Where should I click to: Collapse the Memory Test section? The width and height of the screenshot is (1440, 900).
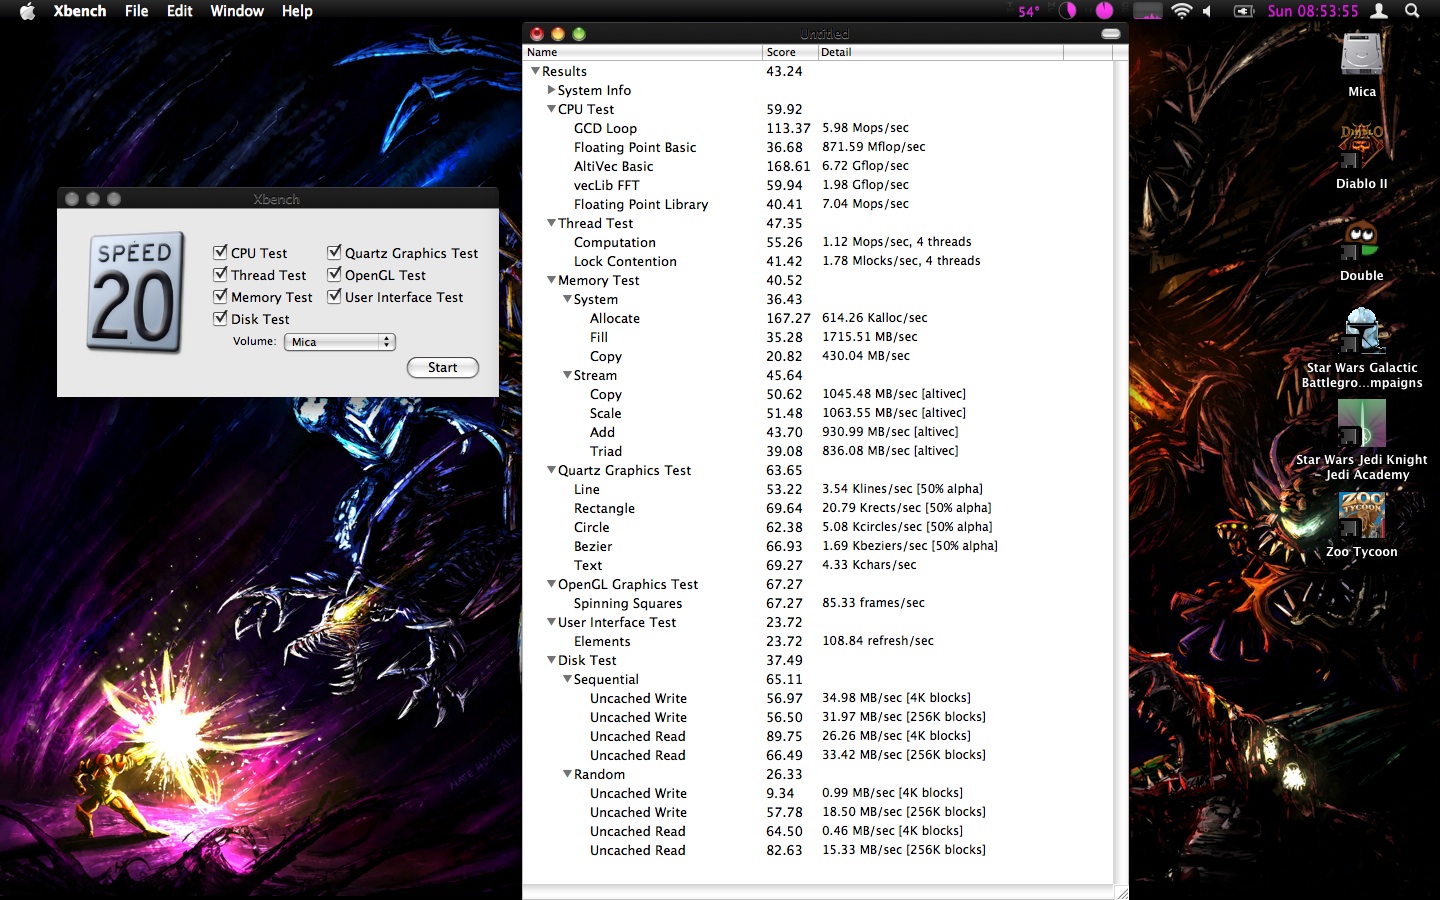[x=551, y=280]
